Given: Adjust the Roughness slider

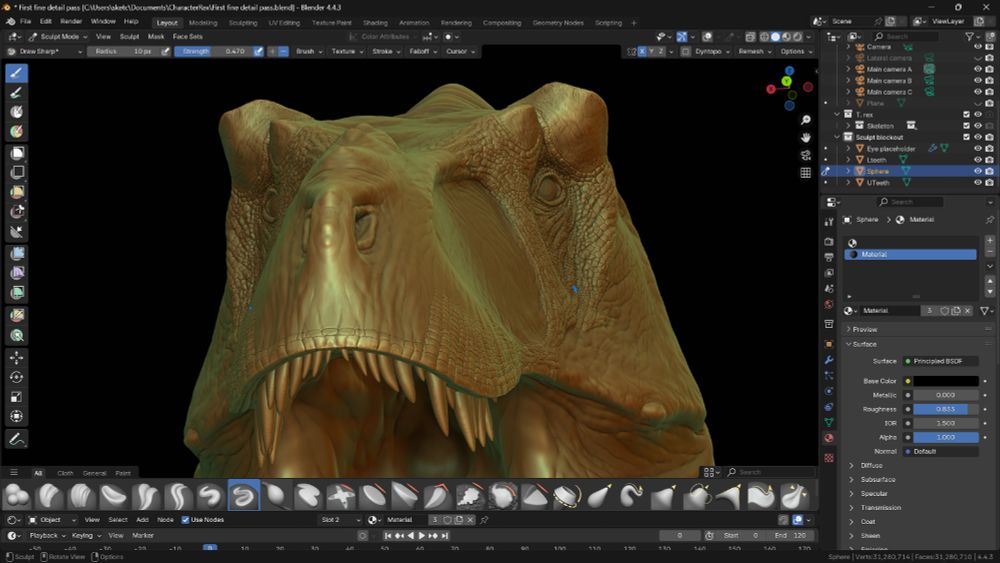Looking at the screenshot, I should tap(946, 409).
